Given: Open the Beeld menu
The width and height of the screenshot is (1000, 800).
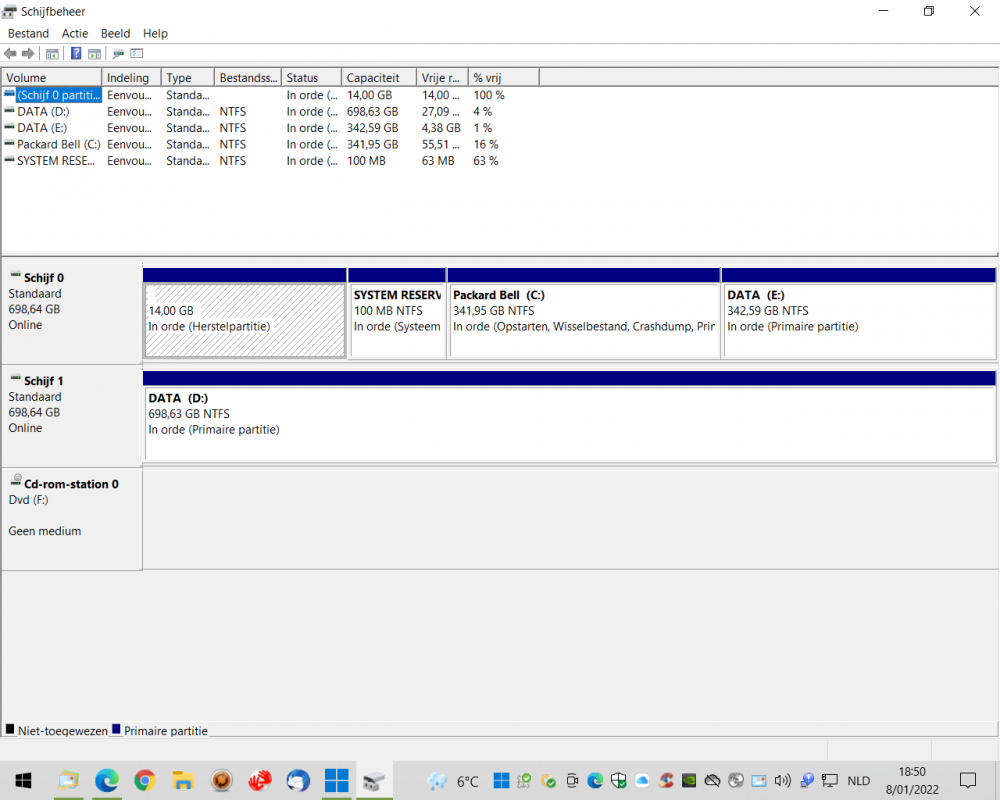Looking at the screenshot, I should click(115, 33).
